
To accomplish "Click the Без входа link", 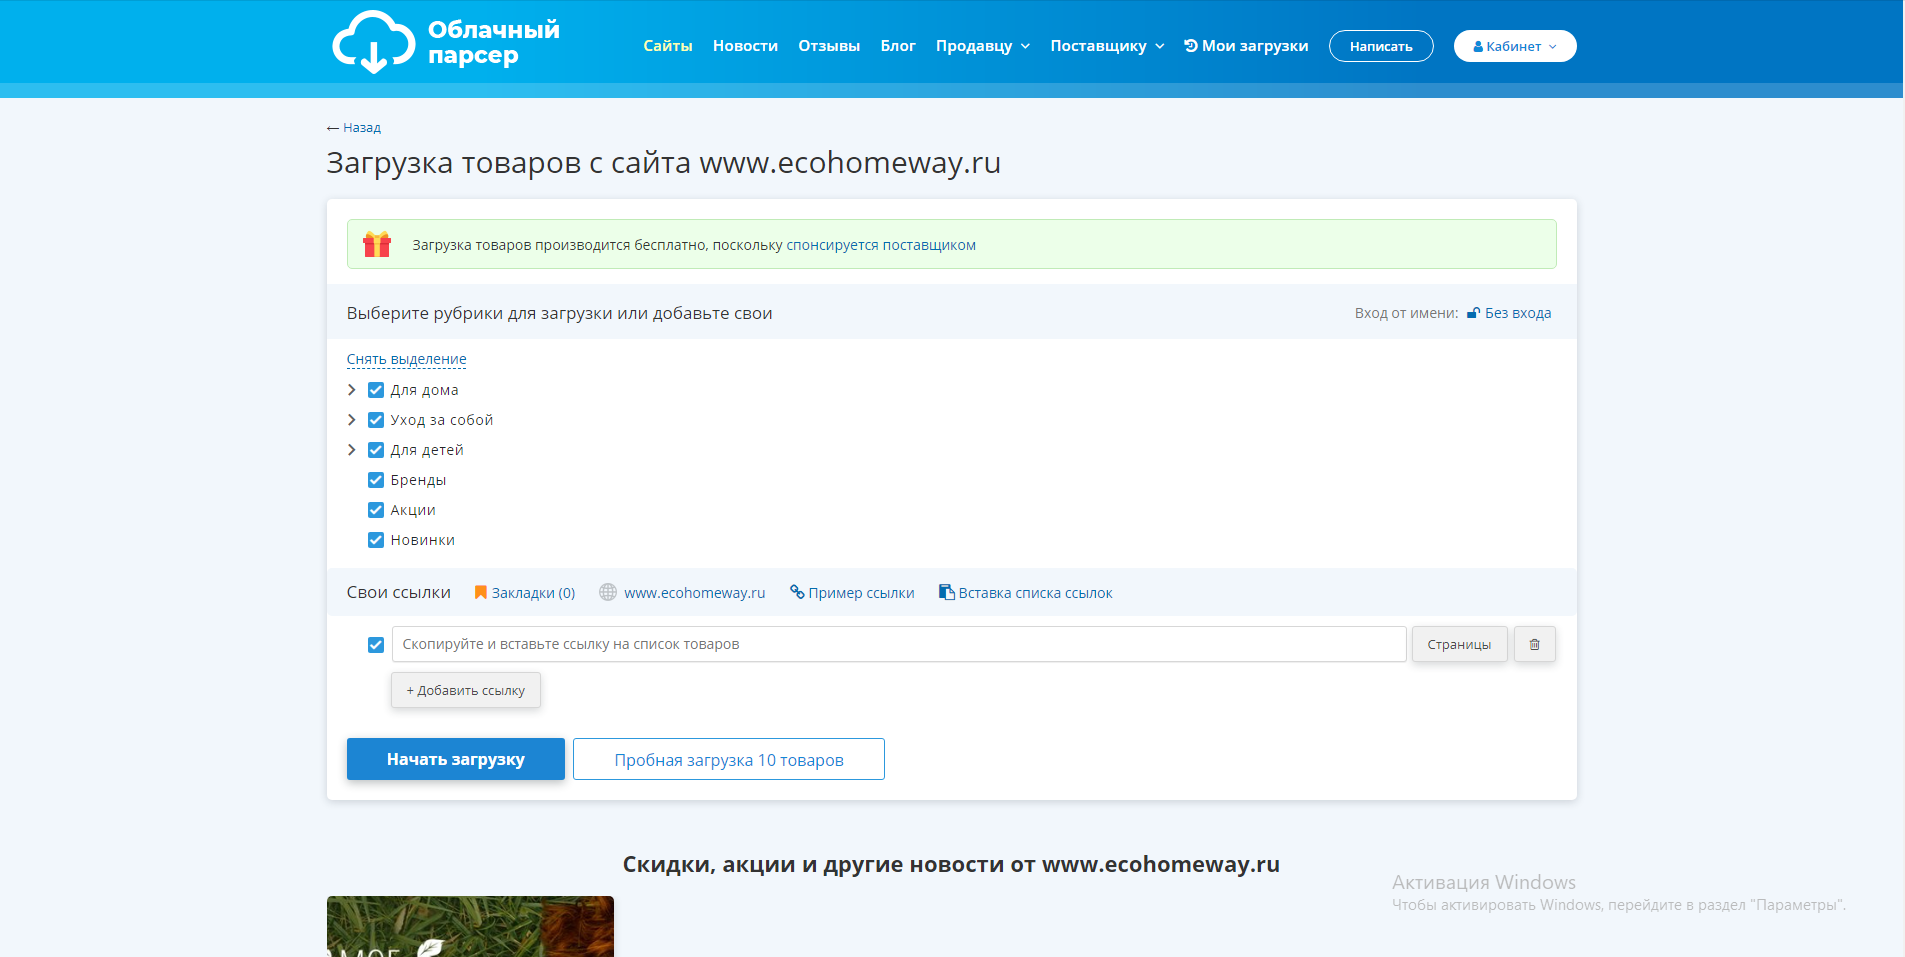I will (x=1518, y=313).
